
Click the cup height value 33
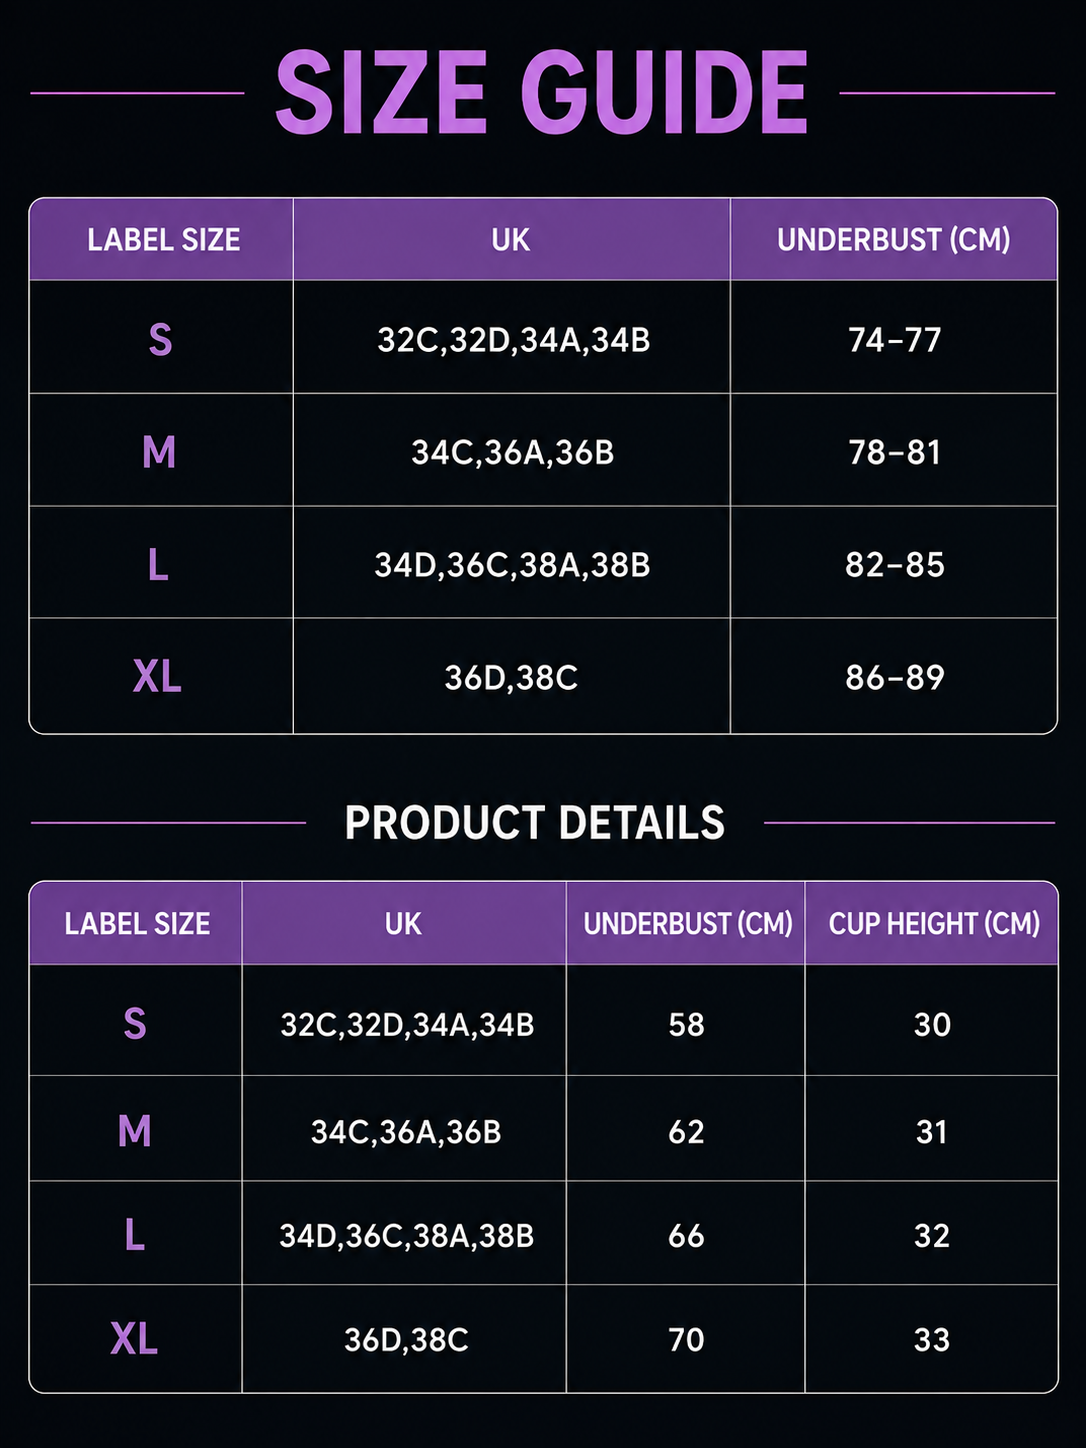pos(932,1339)
